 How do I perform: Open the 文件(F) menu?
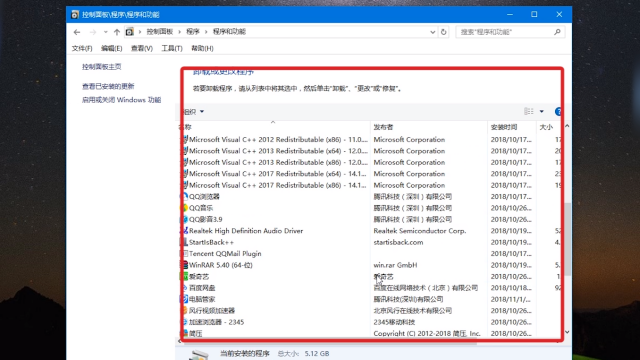coord(82,48)
